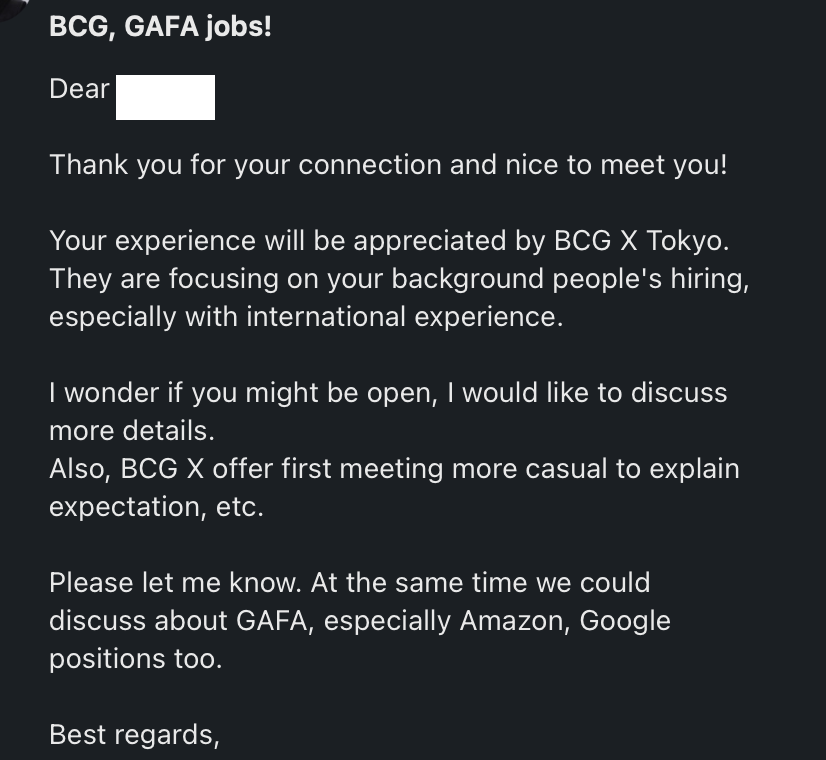Click the "Please let me know" sentence
826x760 pixels.
coord(175,583)
